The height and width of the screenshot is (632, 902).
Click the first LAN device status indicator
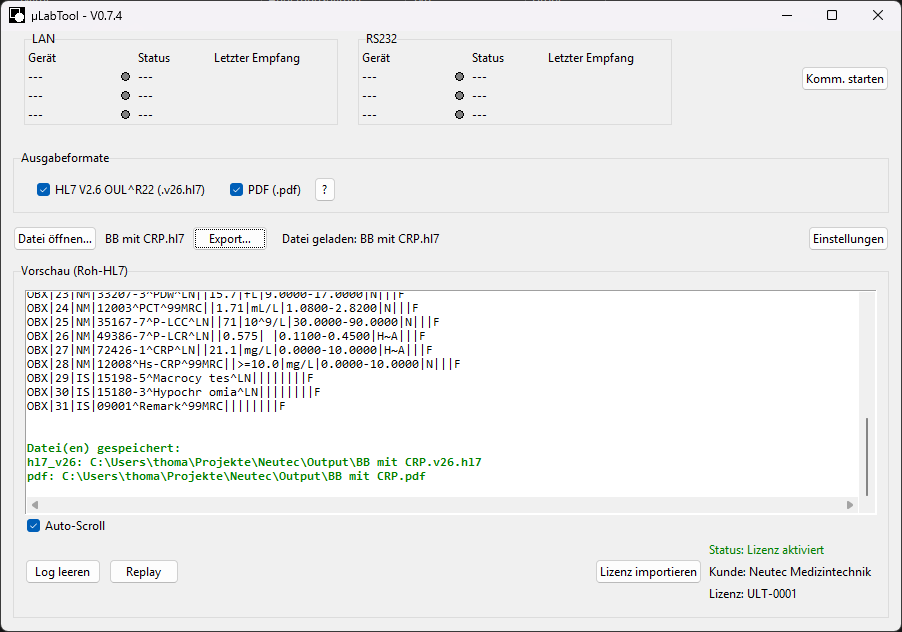pos(125,76)
